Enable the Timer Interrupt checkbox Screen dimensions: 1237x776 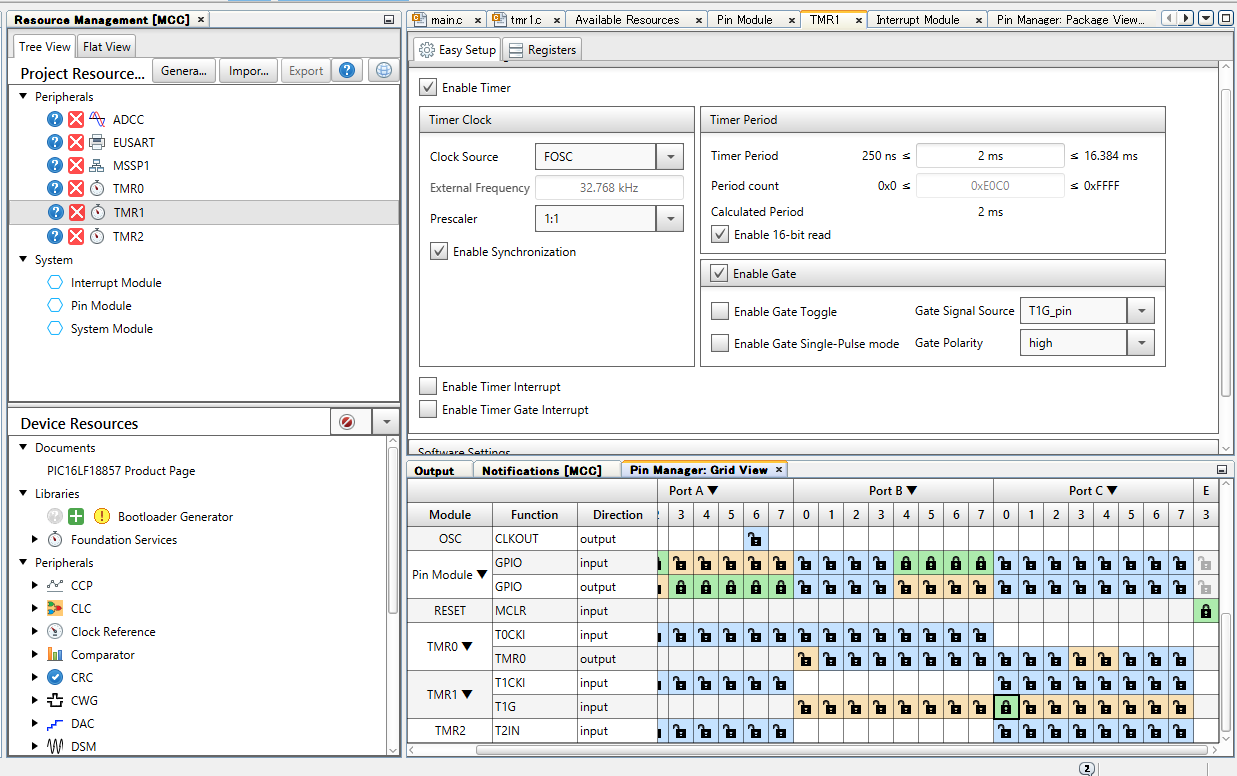[x=428, y=387]
